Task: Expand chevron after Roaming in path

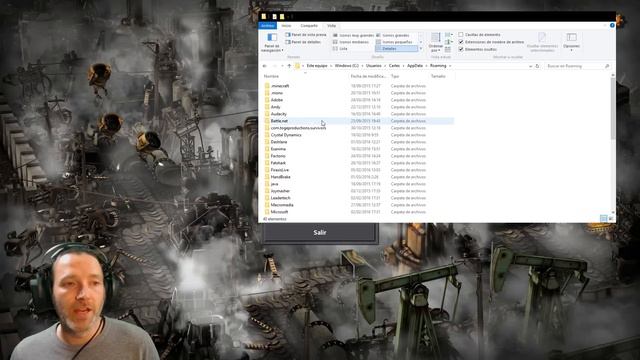Action: coord(450,66)
